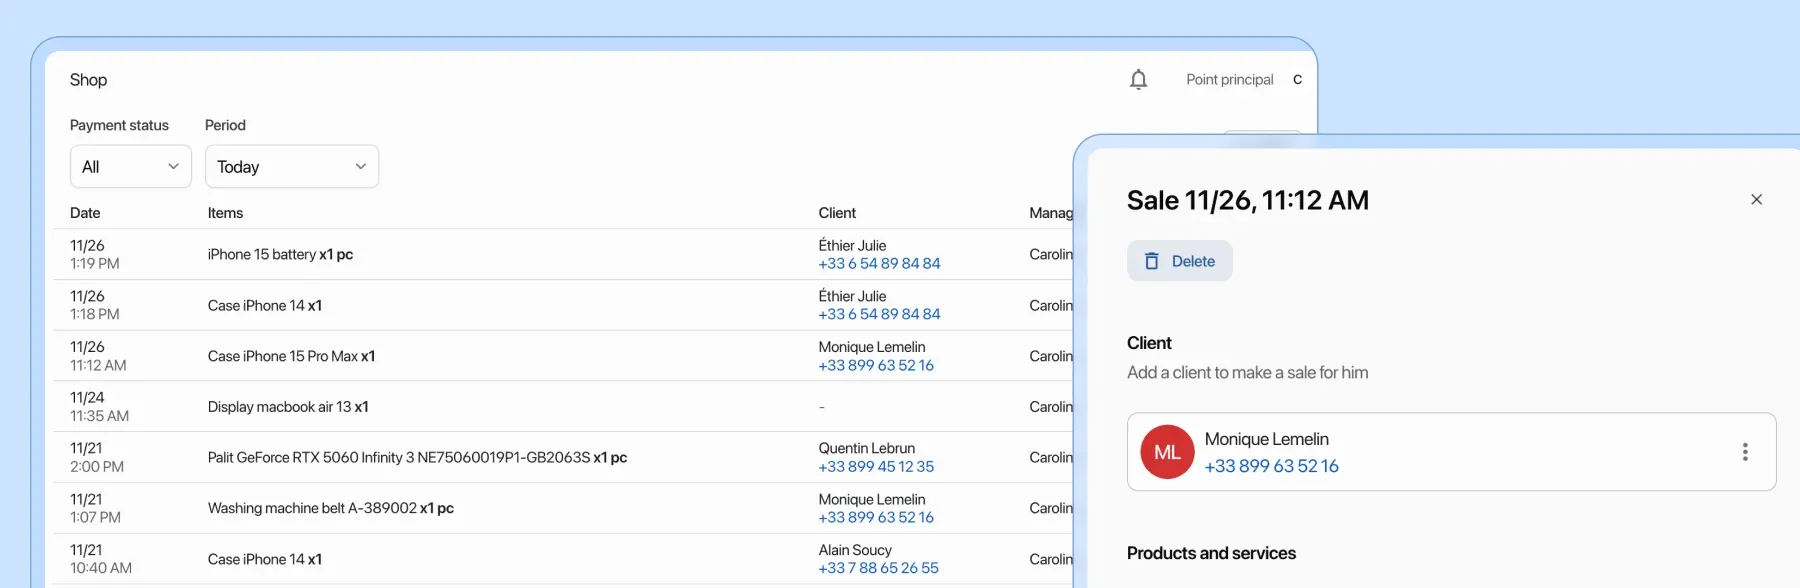Open the C user avatar menu

(x=1297, y=79)
